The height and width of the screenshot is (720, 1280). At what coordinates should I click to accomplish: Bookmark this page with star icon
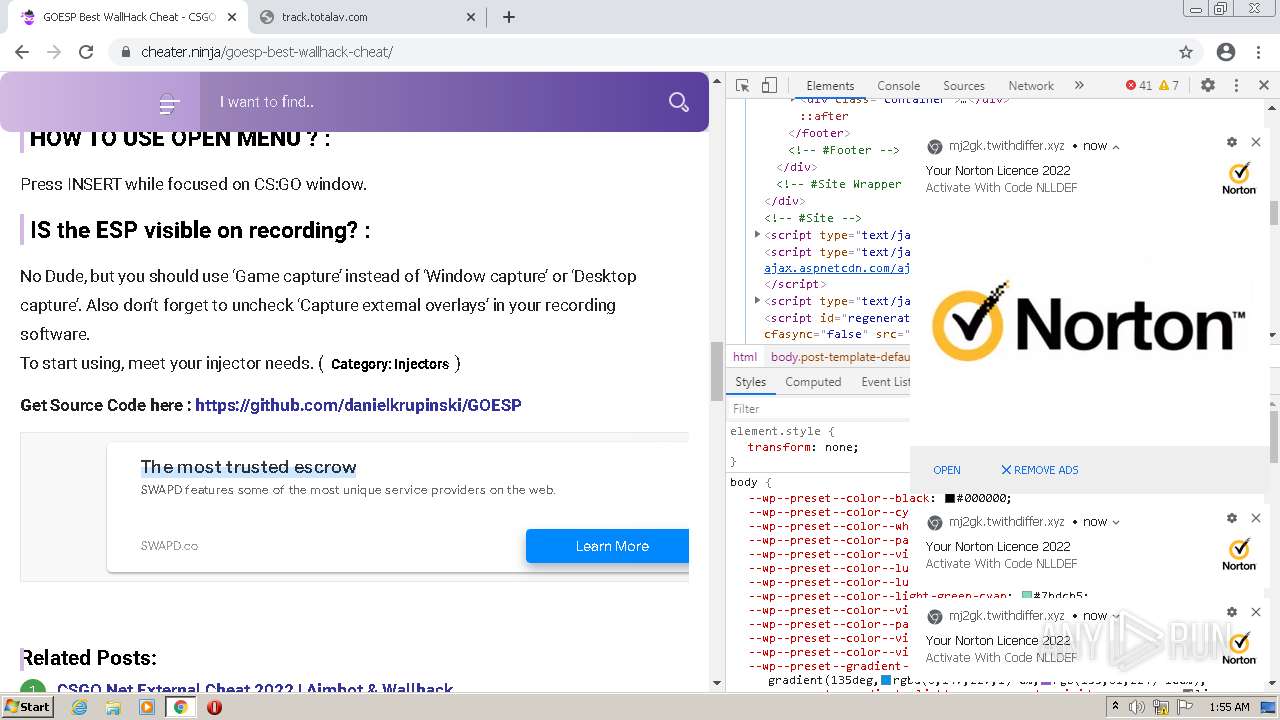pos(1186,52)
